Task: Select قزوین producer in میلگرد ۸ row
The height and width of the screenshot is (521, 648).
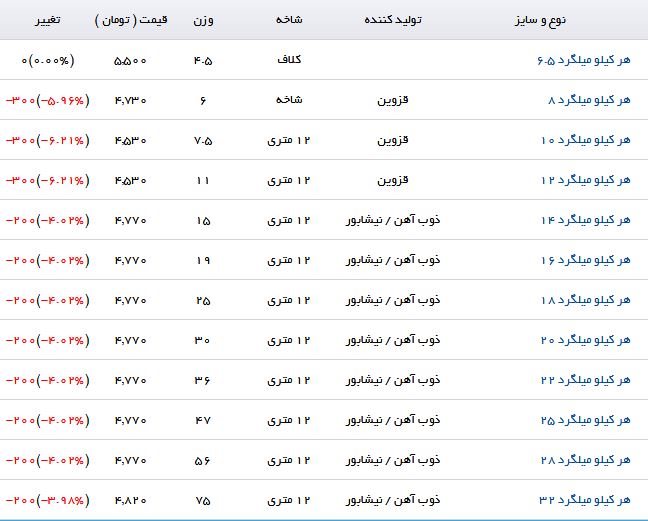Action: tap(393, 100)
